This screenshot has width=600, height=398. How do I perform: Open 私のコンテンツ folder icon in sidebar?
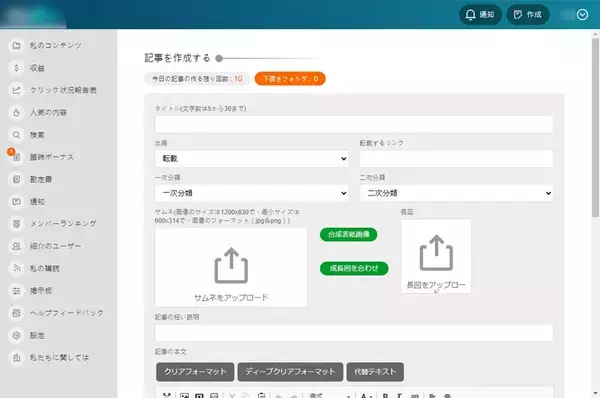(x=16, y=46)
